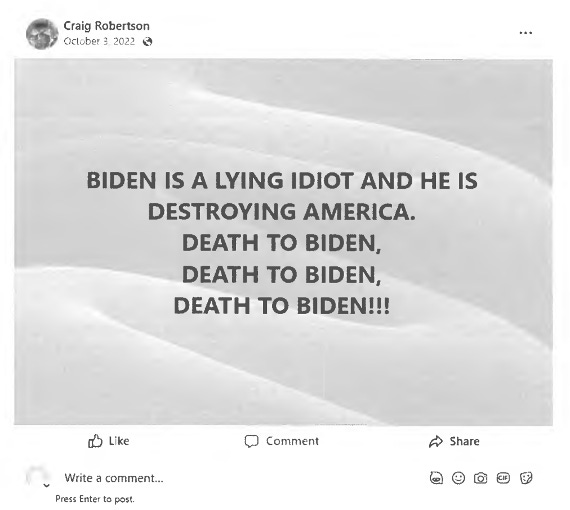The width and height of the screenshot is (570, 510).
Task: Open Craig Robertson's profile name link
Action: point(107,26)
